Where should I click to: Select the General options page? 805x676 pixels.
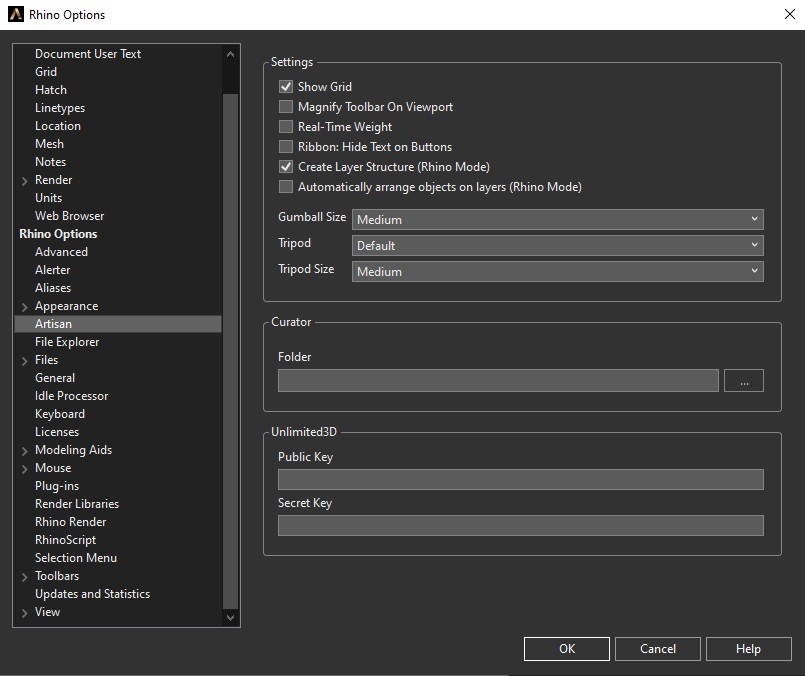(x=55, y=378)
